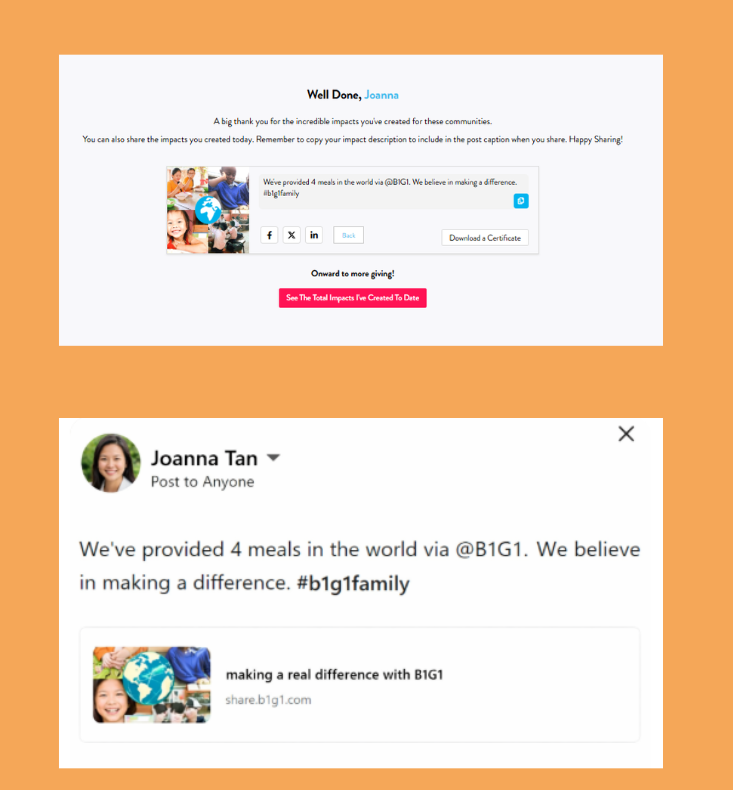Open See The Total Impacts I've Created To Date
The image size is (733, 790).
tap(353, 298)
